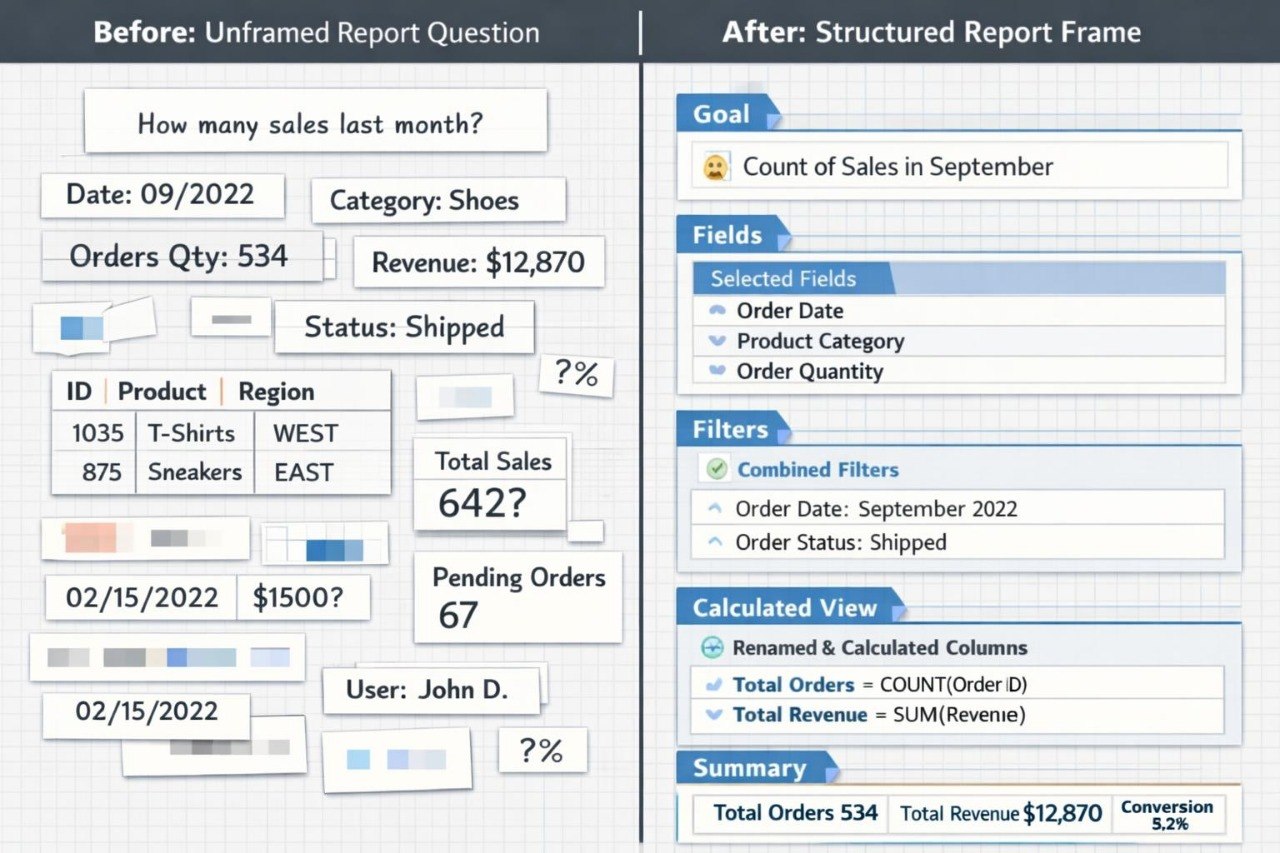Screen dimensions: 1280x853
Task: Click the Pending Orders 67 card
Action: 518,596
